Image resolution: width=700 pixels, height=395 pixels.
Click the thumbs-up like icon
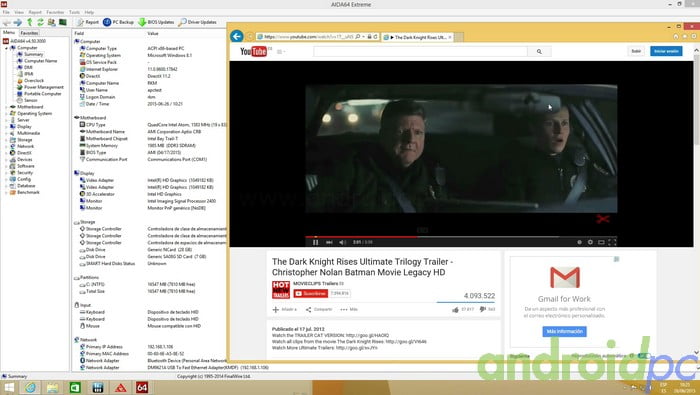point(455,310)
